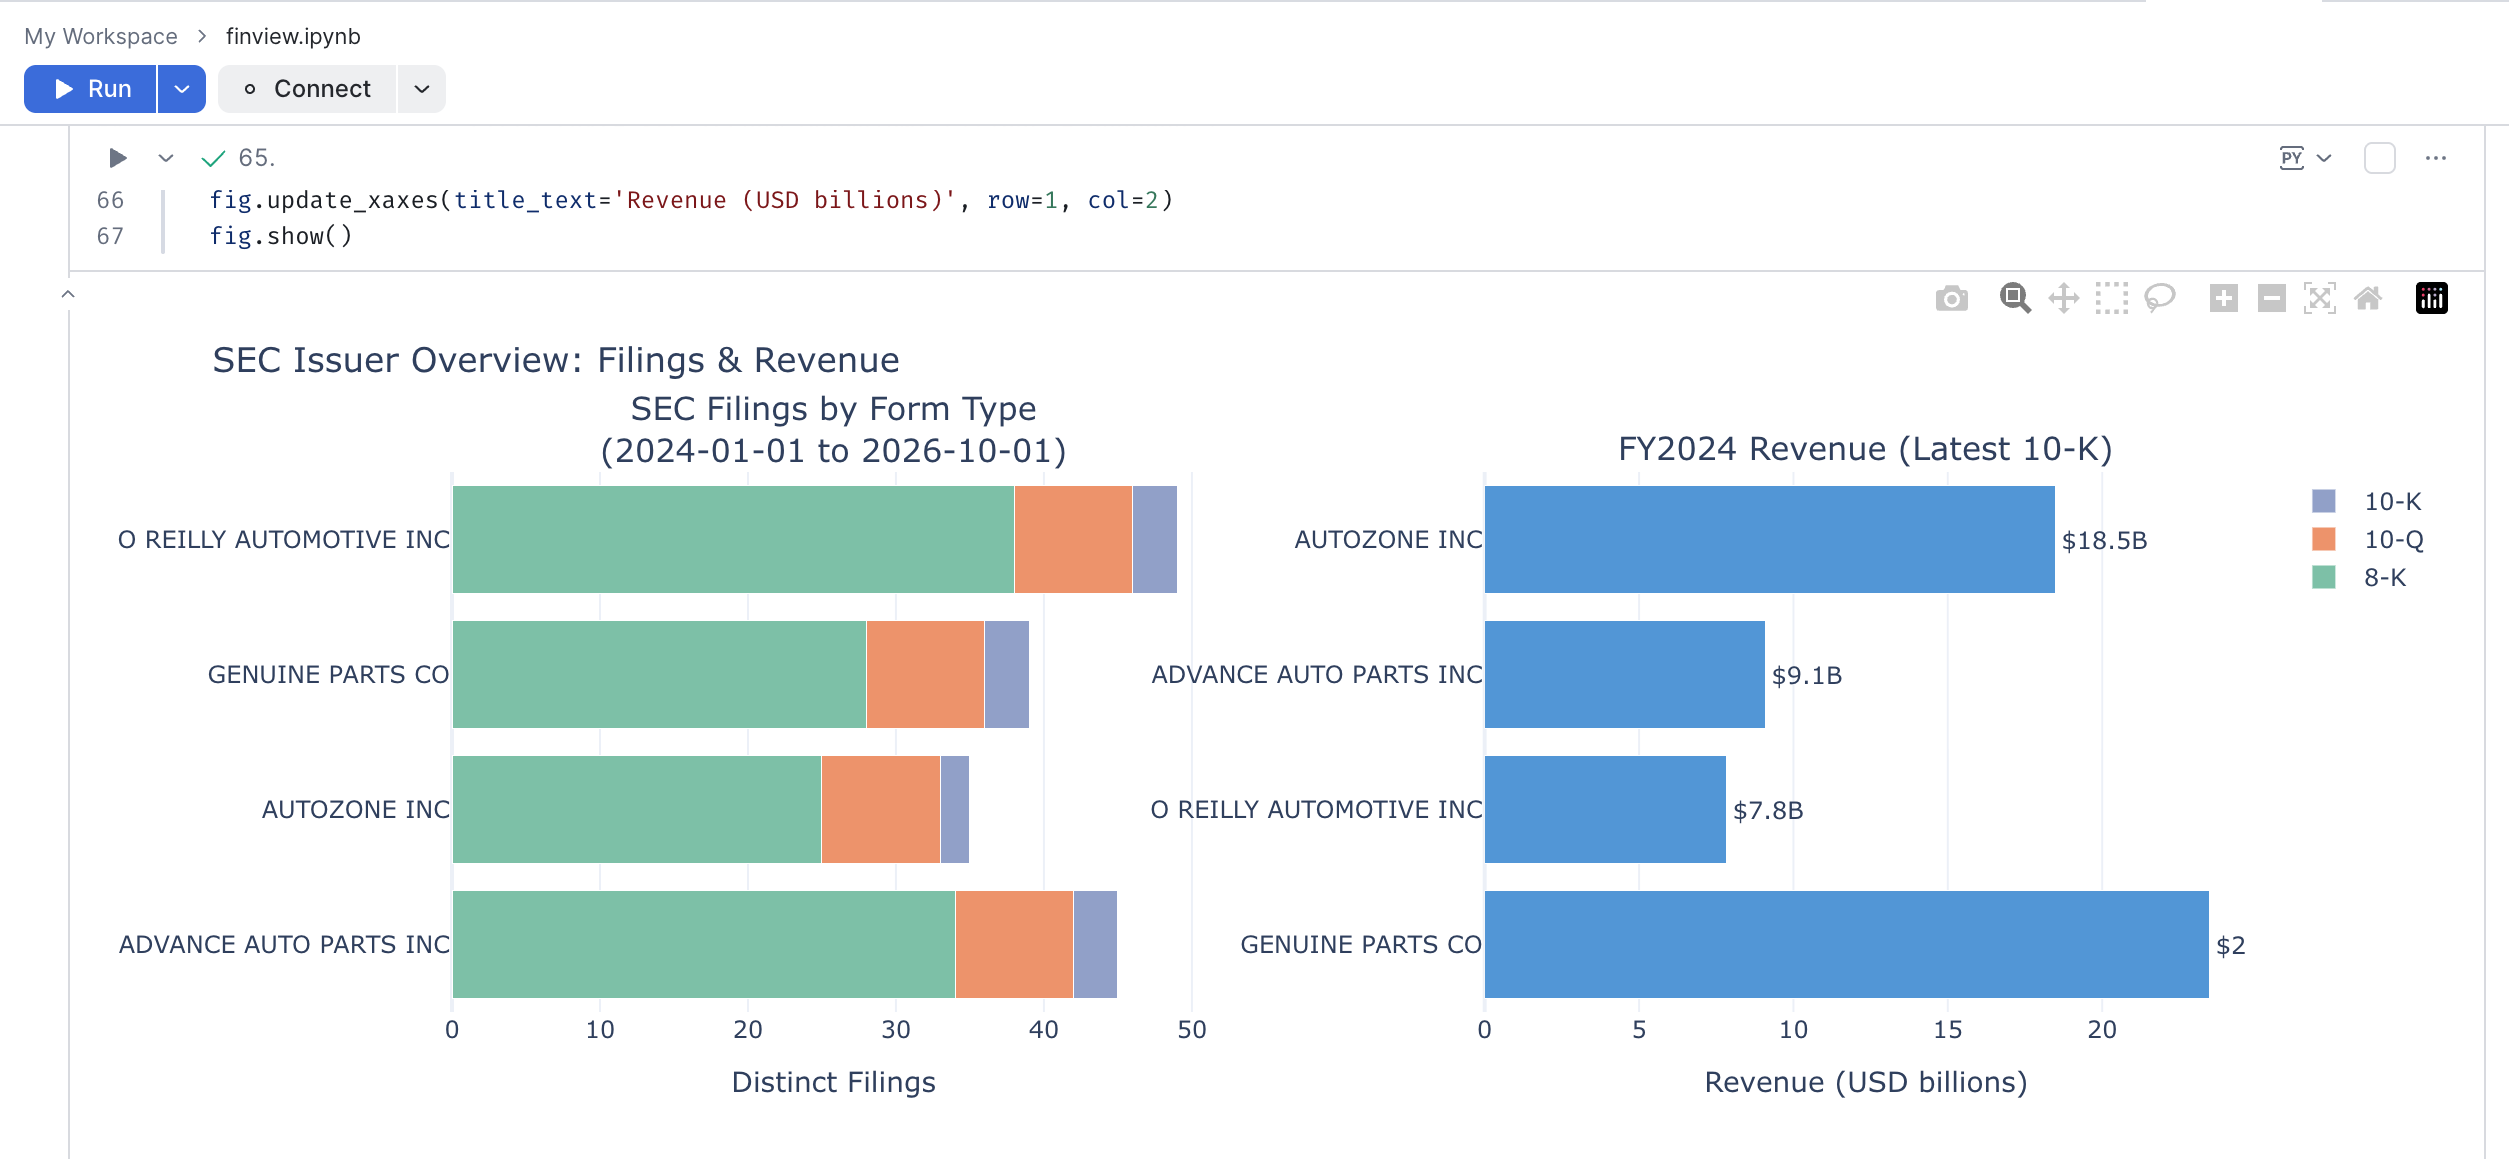This screenshot has width=2509, height=1159.
Task: Toggle the 10-K legend entry
Action: coord(2366,501)
